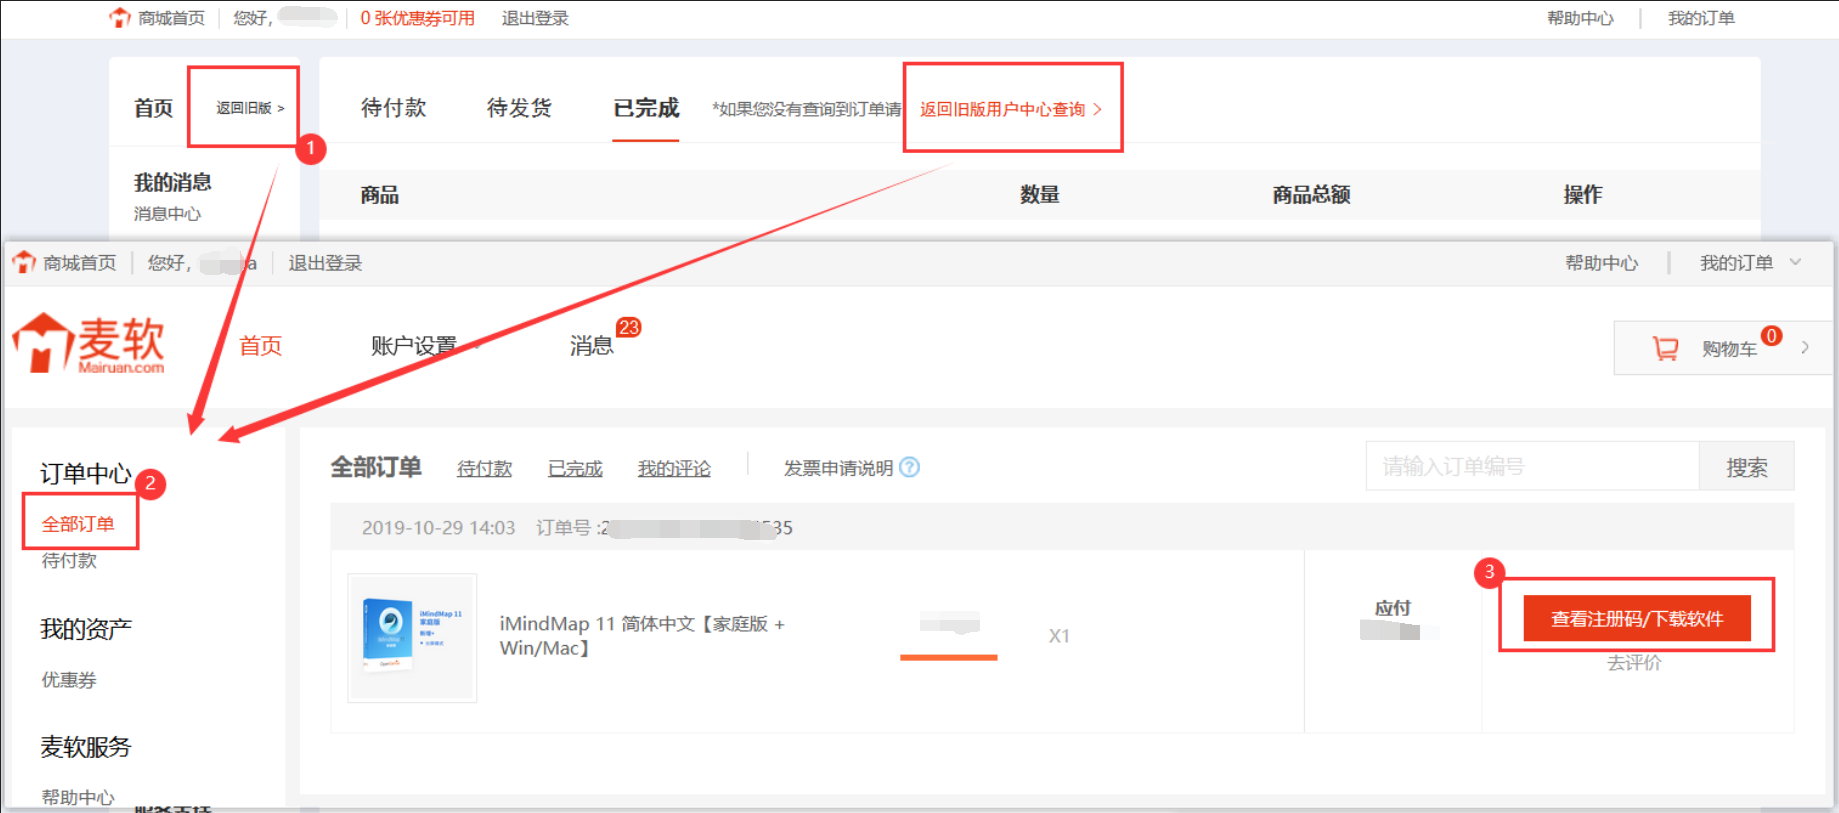
Task: Switch to the 待发货 tab
Action: 519,108
